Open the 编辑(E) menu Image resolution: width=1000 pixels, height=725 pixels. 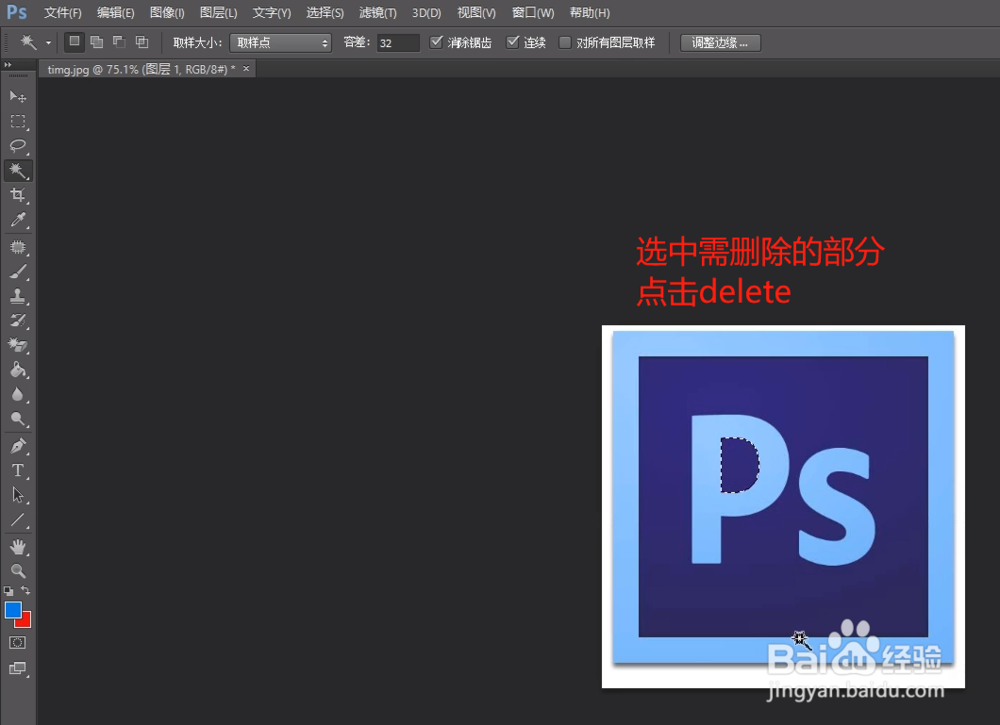coord(115,13)
